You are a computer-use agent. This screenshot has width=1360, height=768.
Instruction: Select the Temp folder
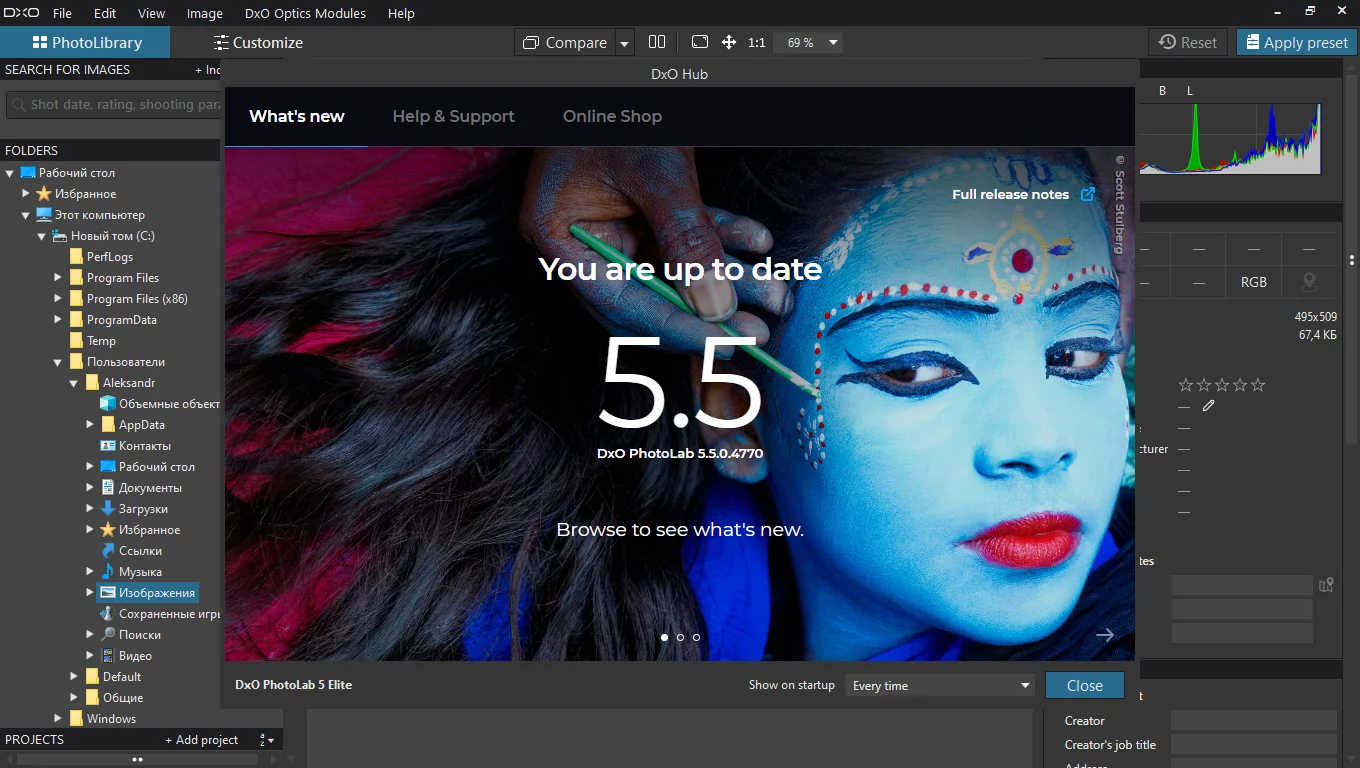click(101, 341)
